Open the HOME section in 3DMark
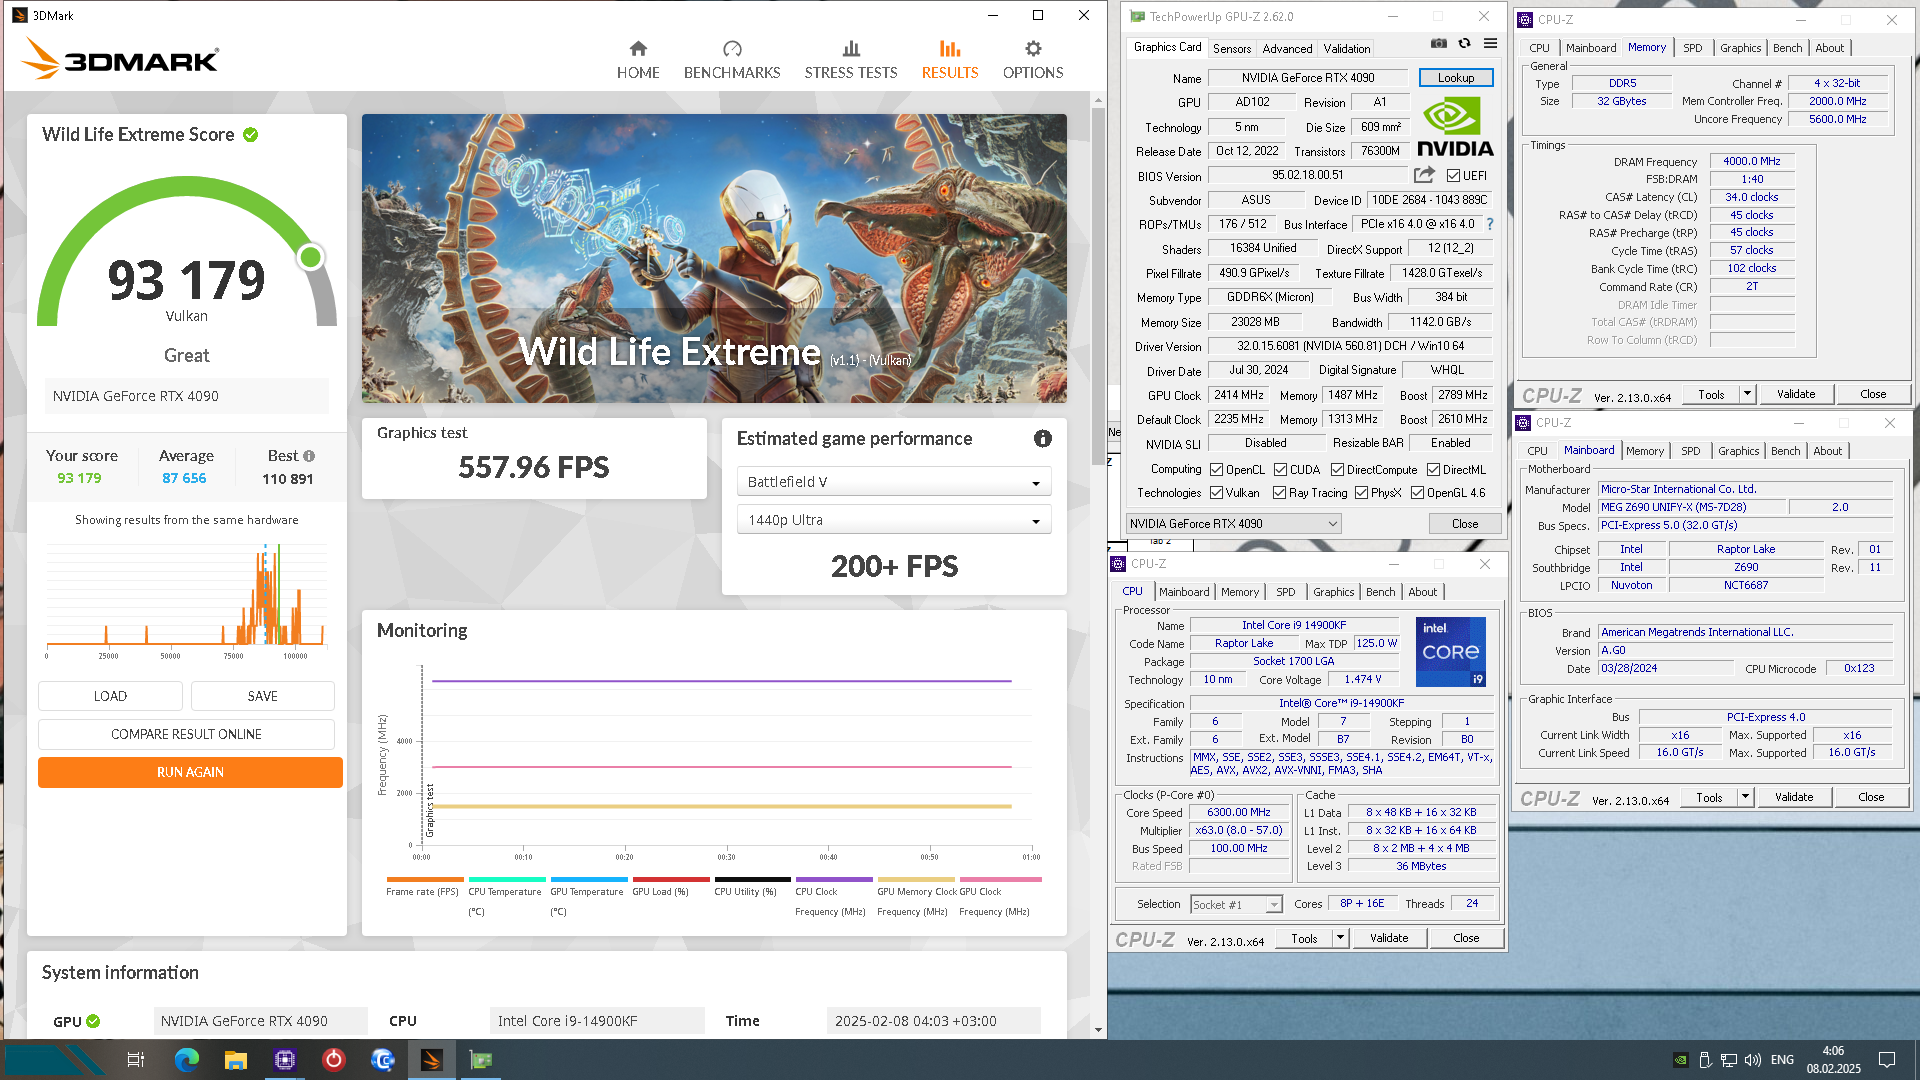Screen dimensions: 1920x1080 pyautogui.click(x=638, y=60)
